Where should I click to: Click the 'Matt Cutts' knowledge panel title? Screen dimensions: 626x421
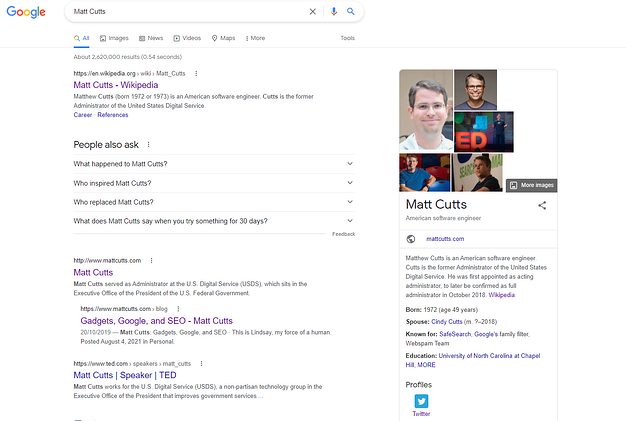point(436,205)
